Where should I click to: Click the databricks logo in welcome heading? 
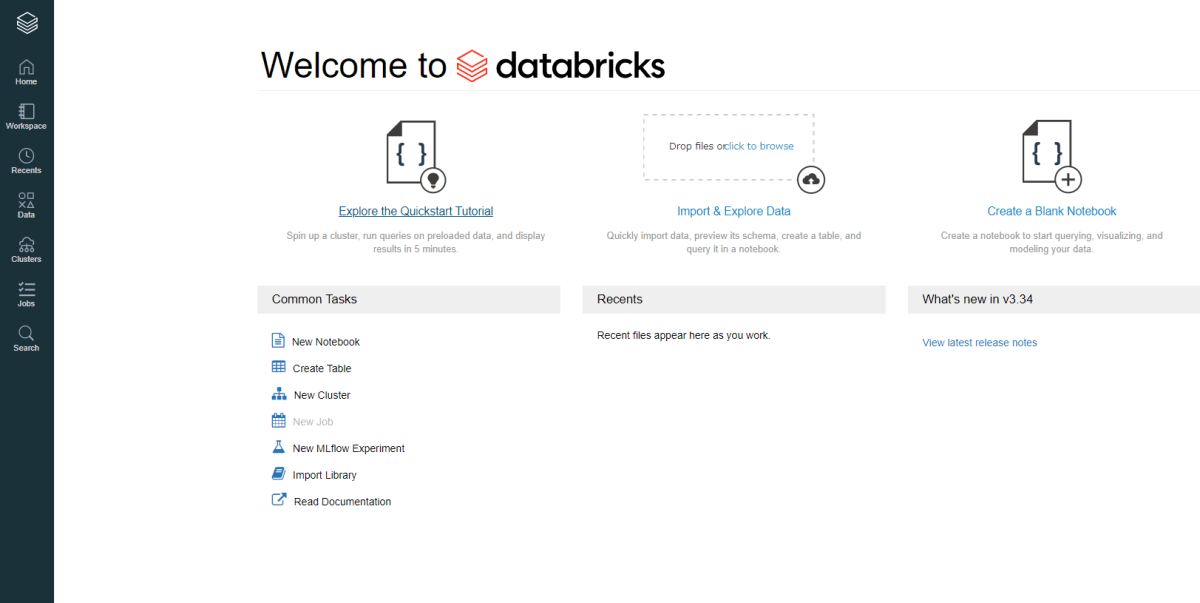(x=560, y=65)
